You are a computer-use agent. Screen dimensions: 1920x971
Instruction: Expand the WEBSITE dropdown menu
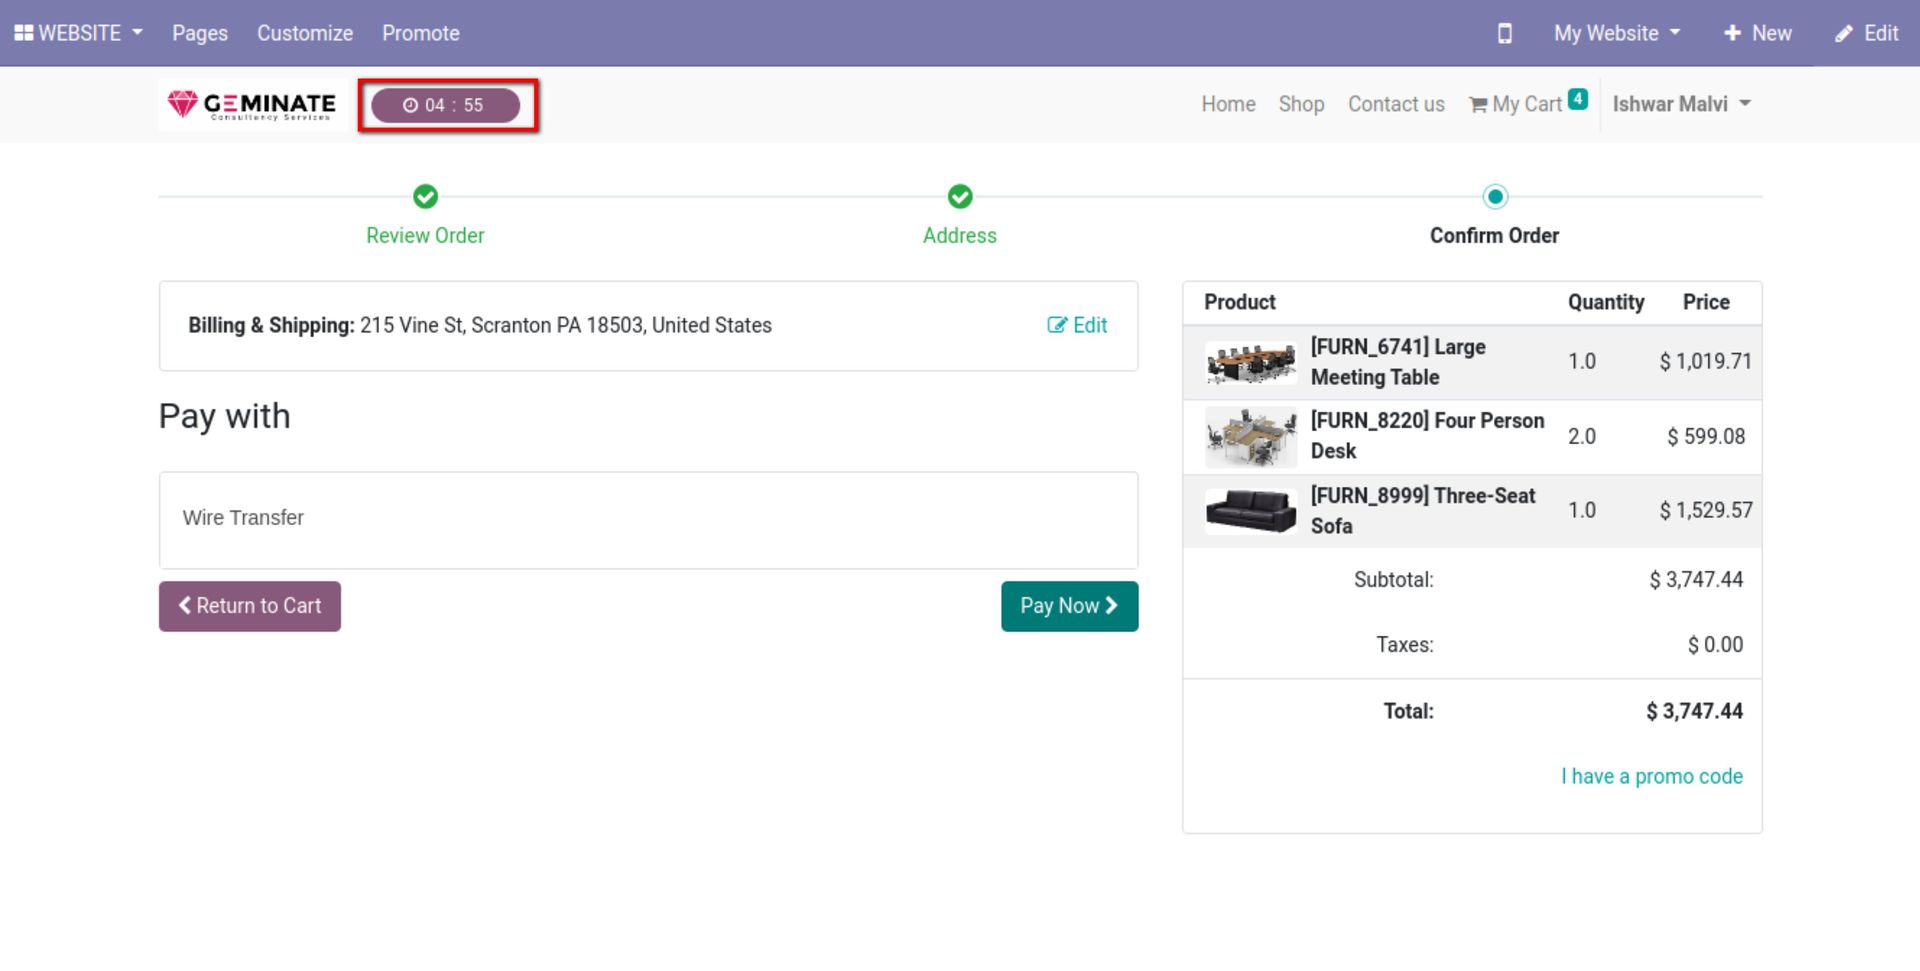[77, 33]
